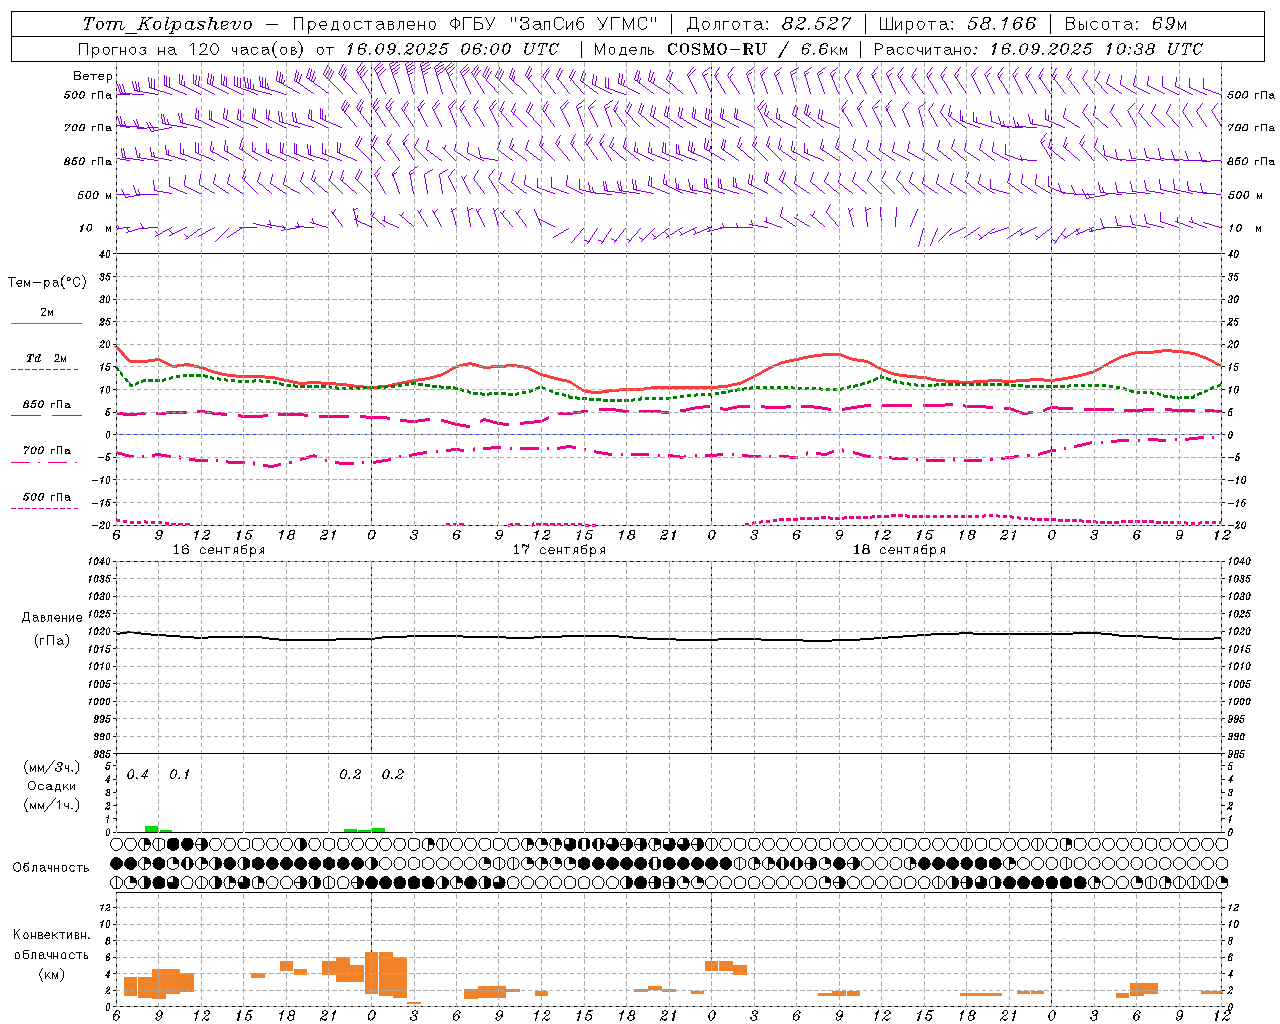Screen dimensions: 1280x1024
Task: Click the 16 сентября date label
Action: 219,550
